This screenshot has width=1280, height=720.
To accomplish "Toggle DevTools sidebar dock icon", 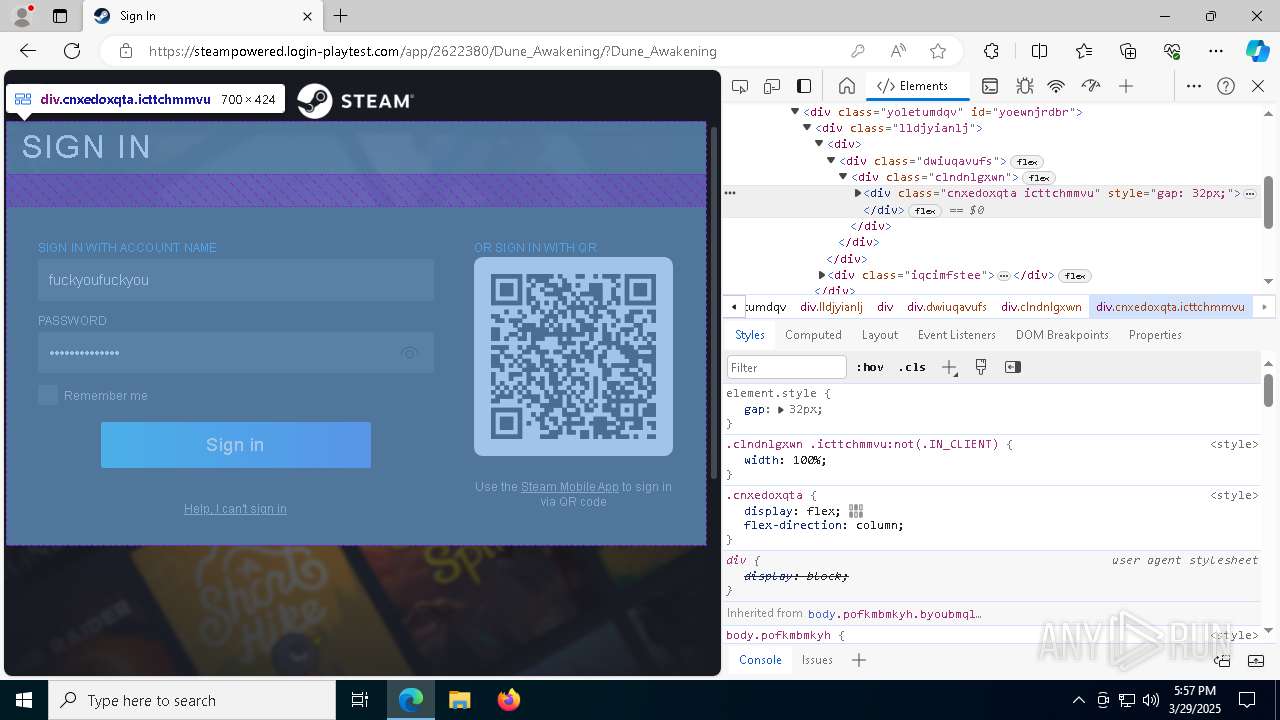I will tap(804, 86).
